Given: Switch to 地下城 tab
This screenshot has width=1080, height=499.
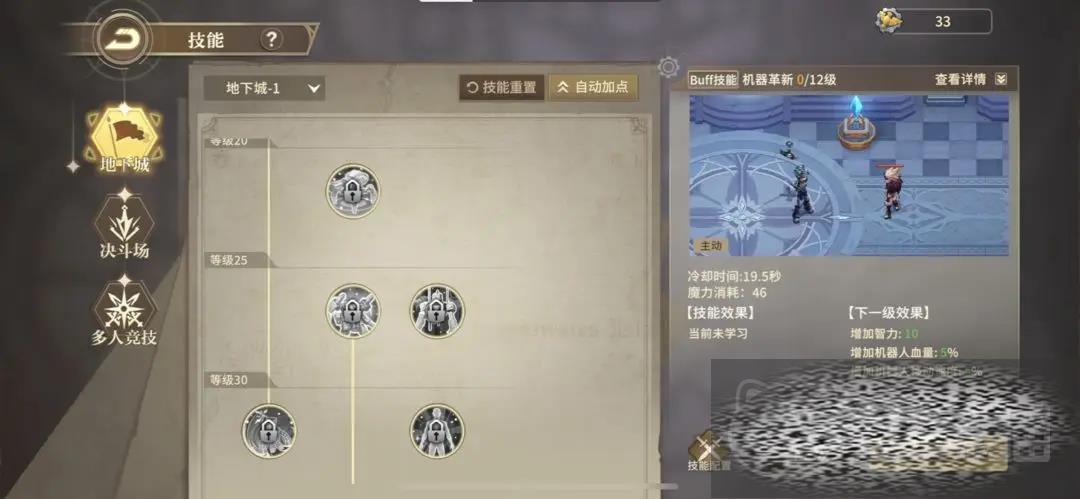Looking at the screenshot, I should 124,141.
